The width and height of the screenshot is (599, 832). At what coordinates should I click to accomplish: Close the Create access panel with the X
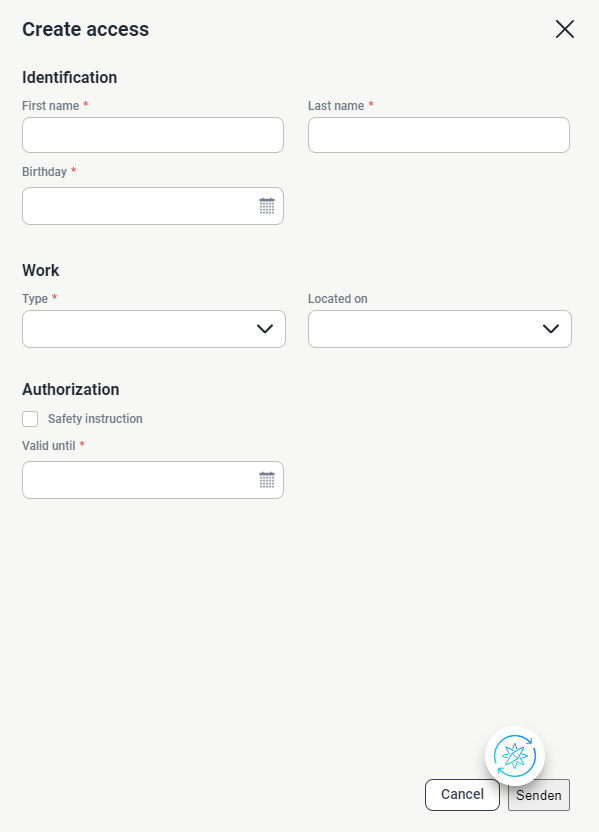[565, 29]
